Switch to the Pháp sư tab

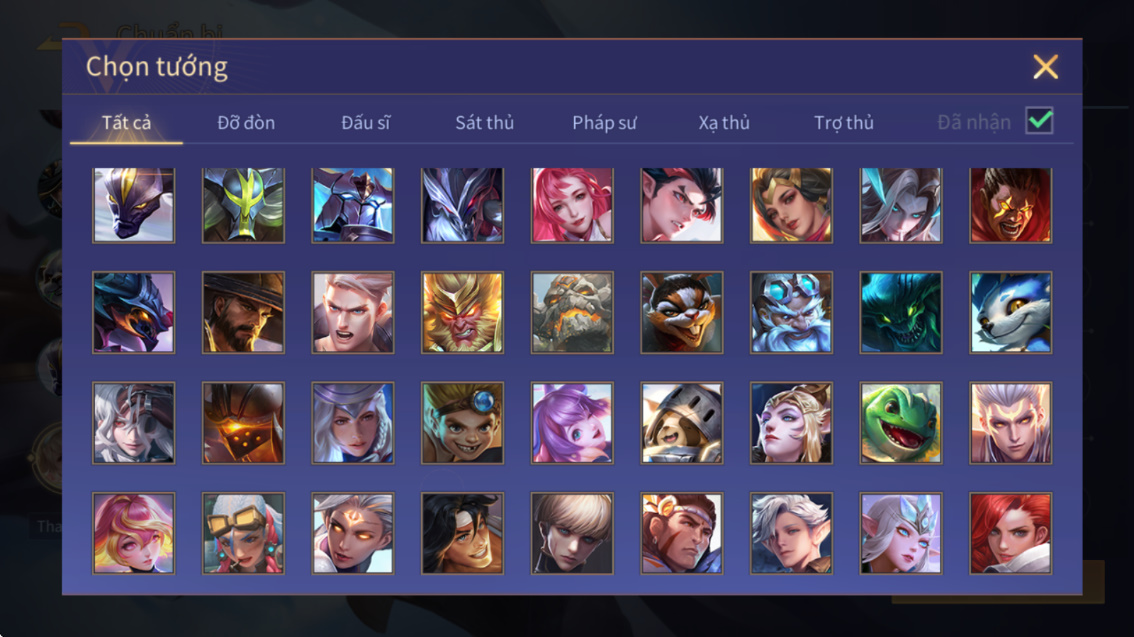click(x=604, y=122)
